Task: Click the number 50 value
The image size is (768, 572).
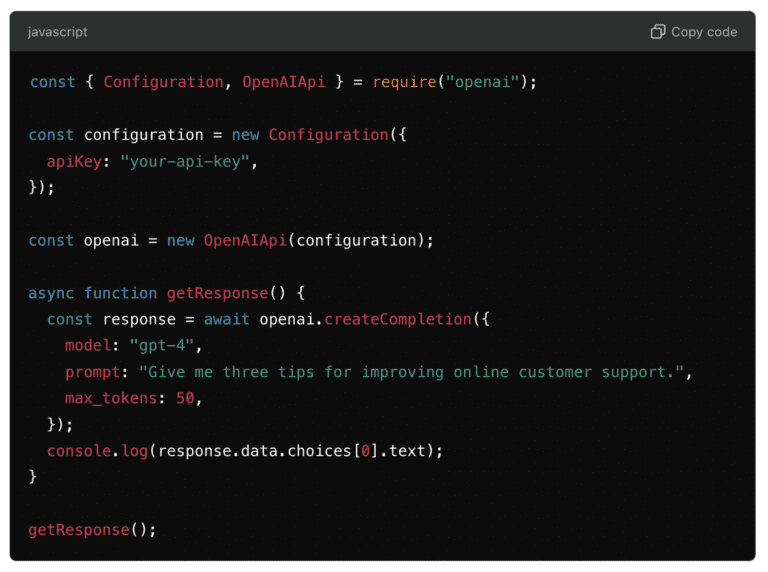Action: coord(185,398)
